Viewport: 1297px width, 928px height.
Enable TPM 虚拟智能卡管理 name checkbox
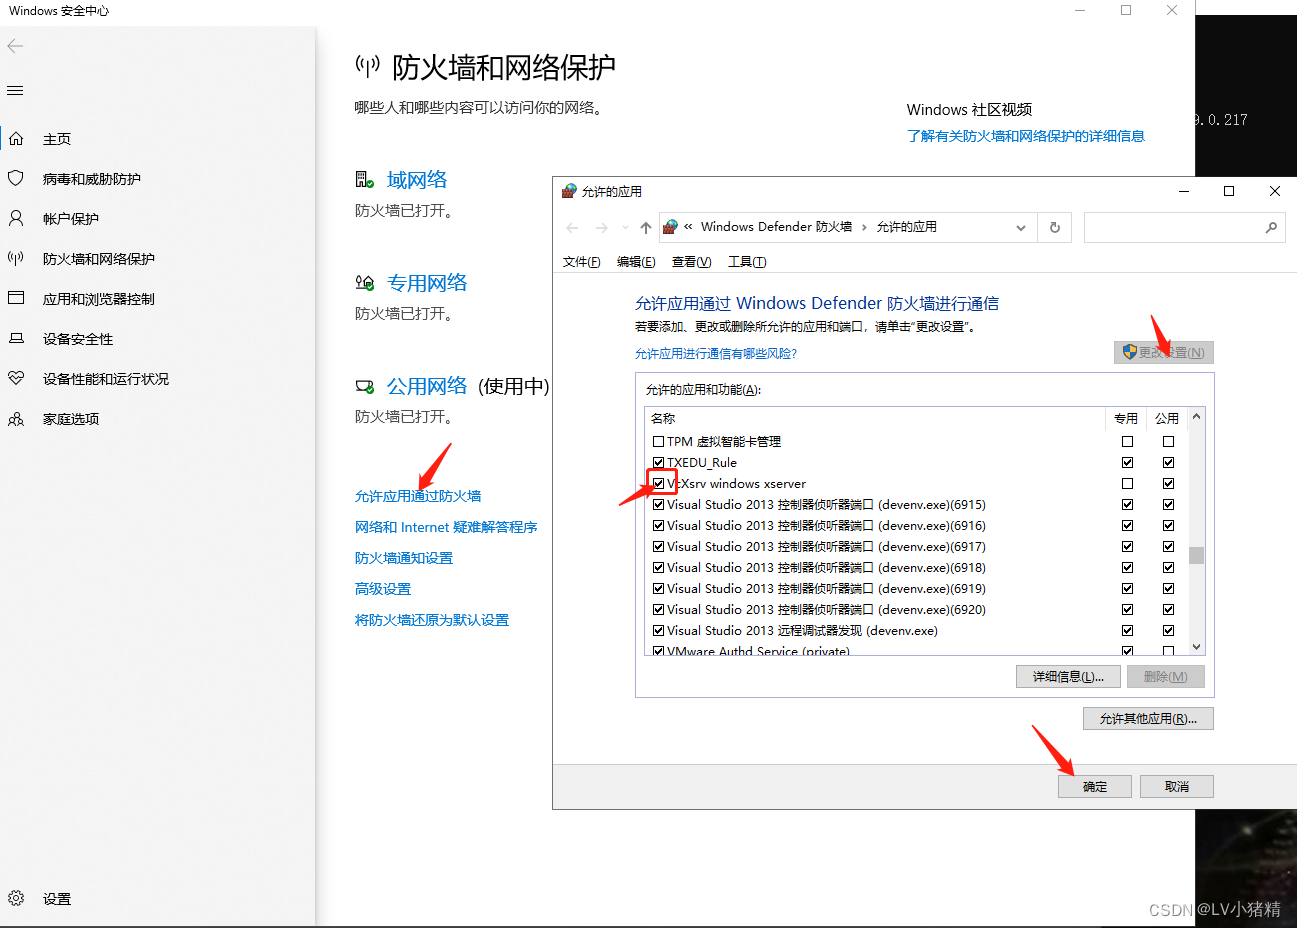click(658, 442)
